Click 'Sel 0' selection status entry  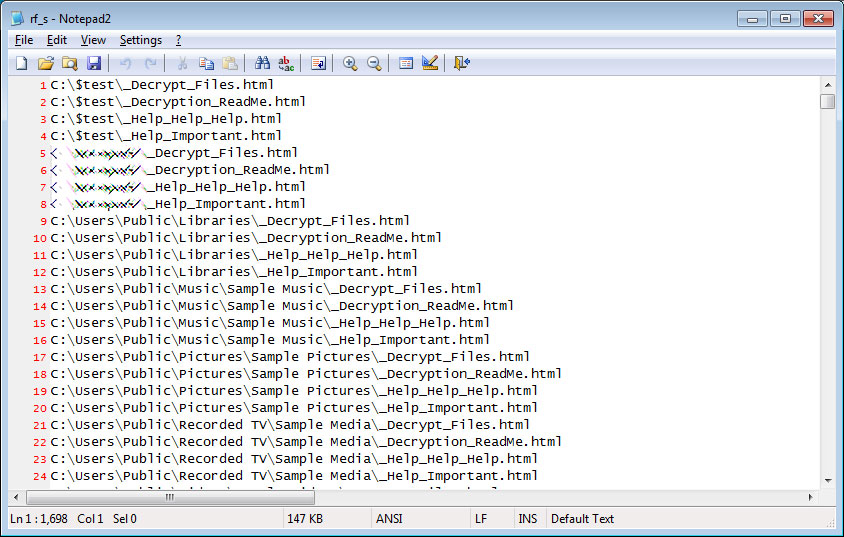[x=125, y=519]
